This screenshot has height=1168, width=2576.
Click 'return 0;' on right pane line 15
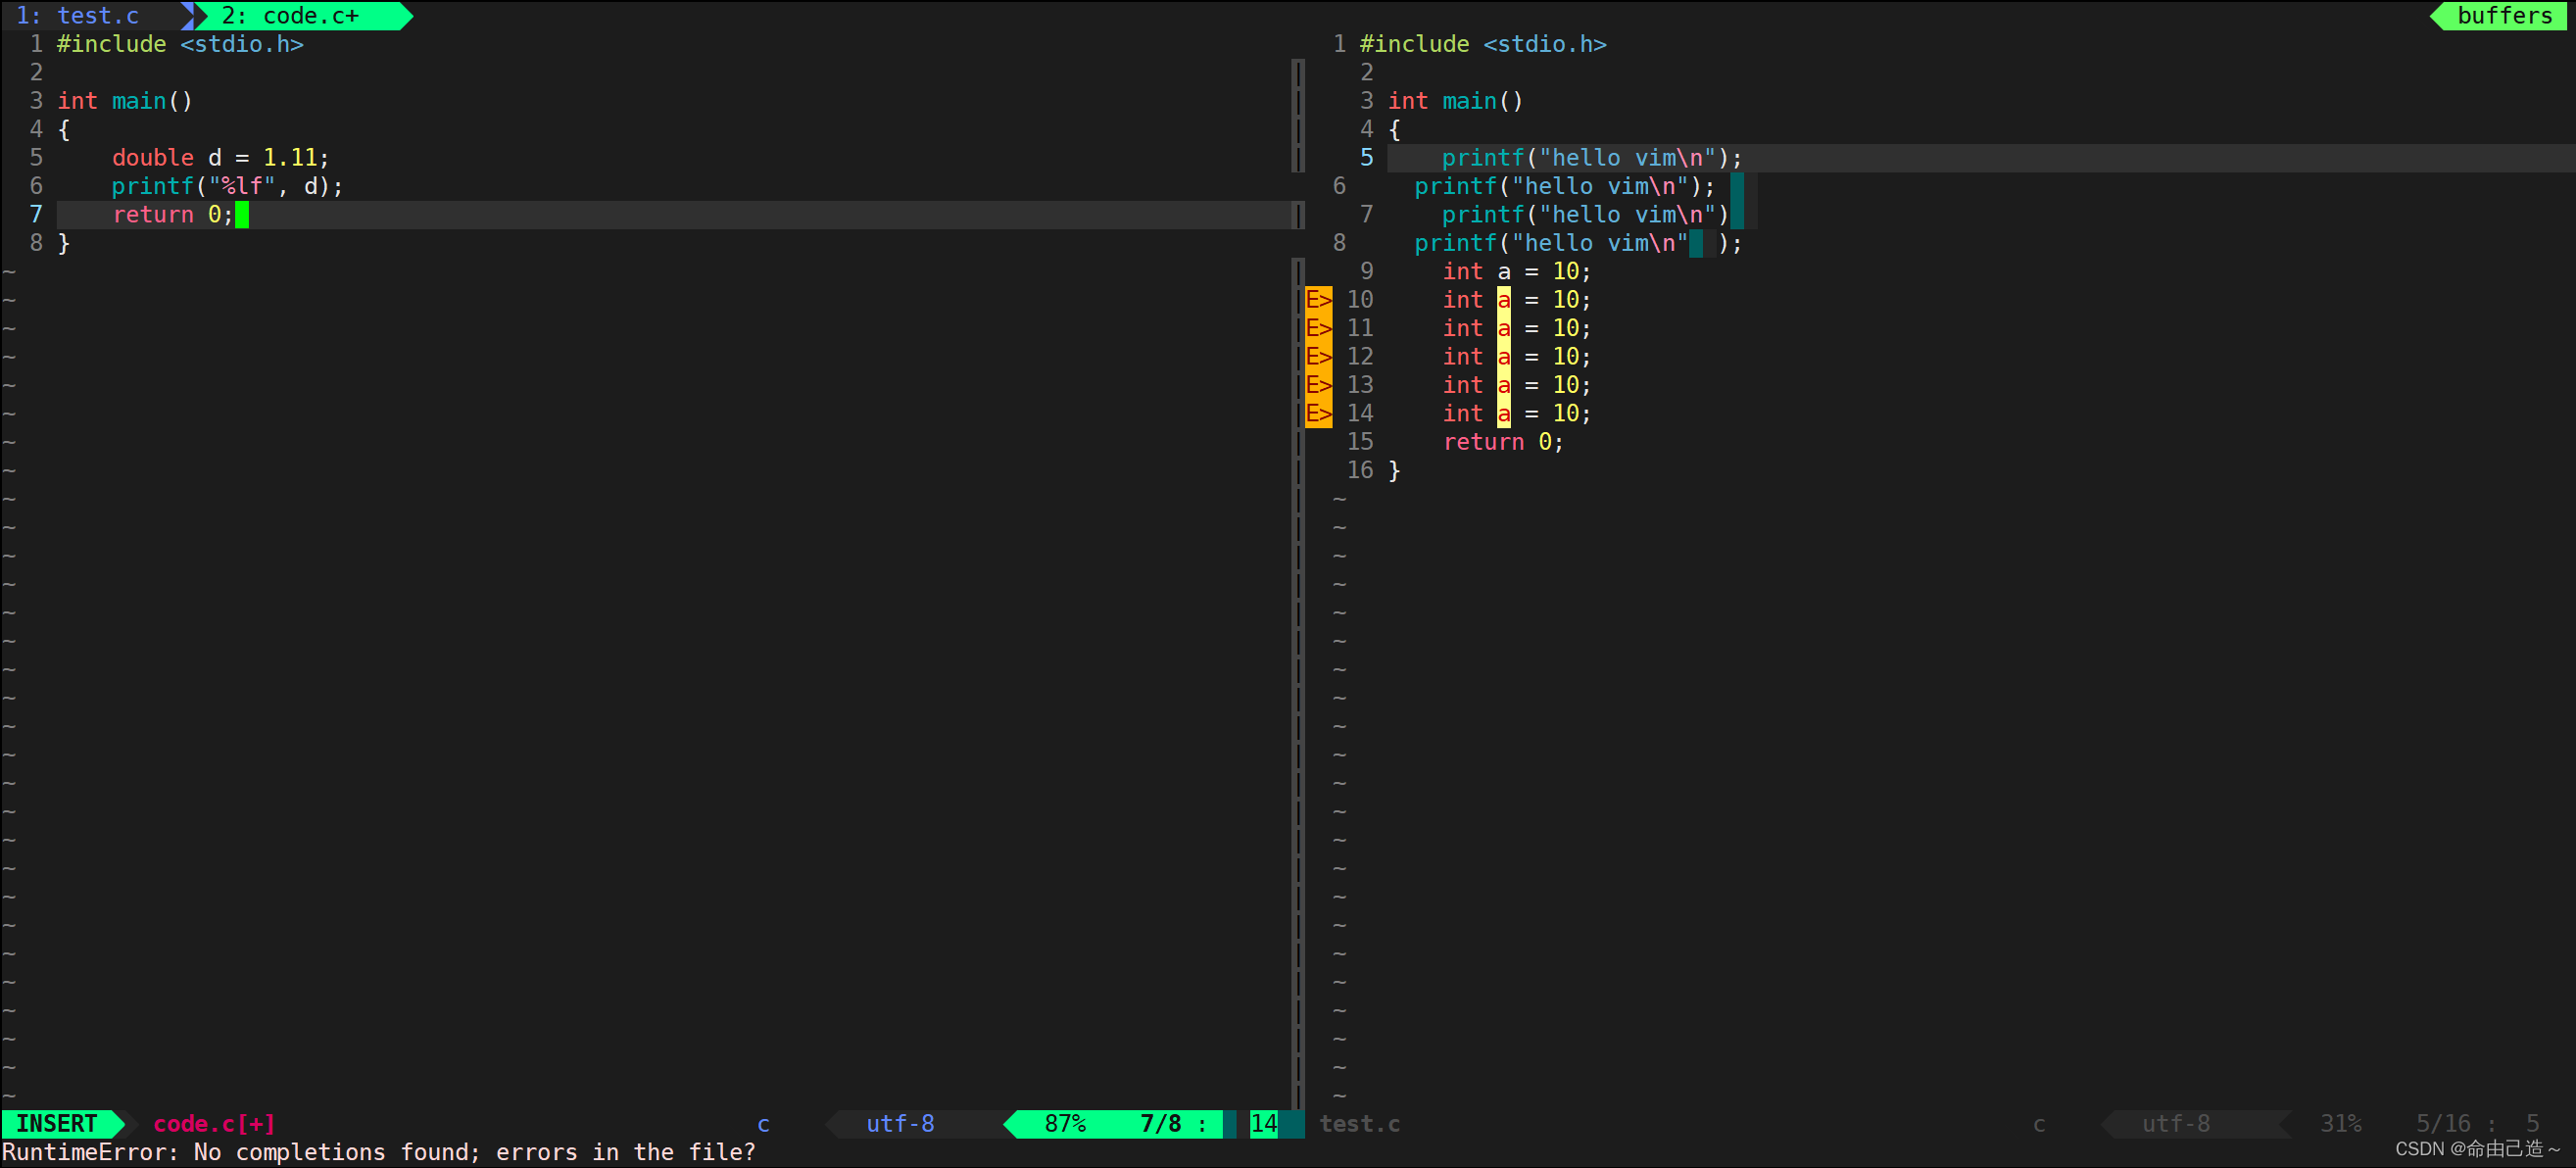[x=1503, y=442]
